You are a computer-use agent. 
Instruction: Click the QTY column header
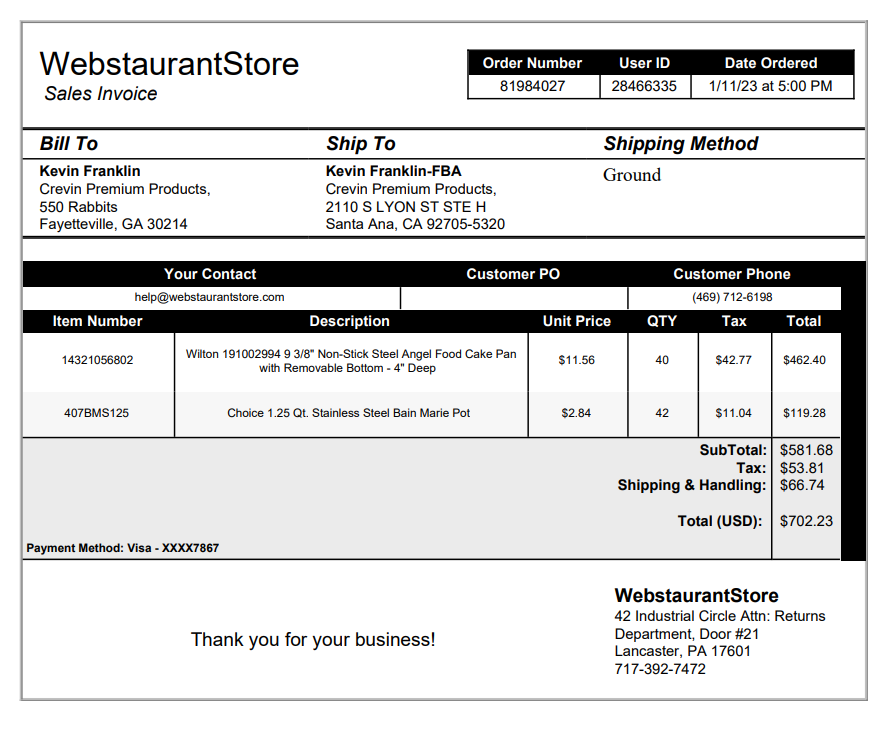point(662,321)
